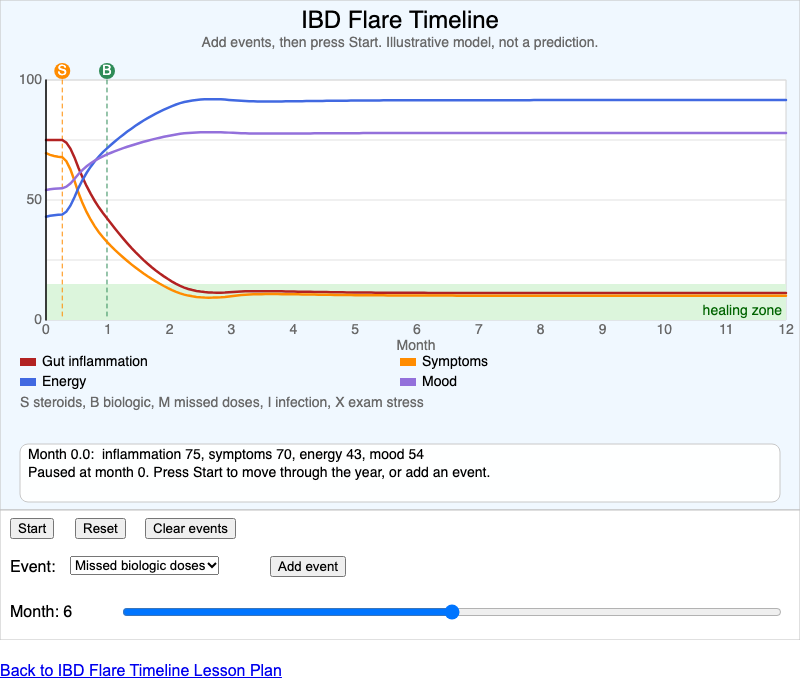This screenshot has height=700, width=800.
Task: Click the healing zone label
Action: (x=742, y=310)
